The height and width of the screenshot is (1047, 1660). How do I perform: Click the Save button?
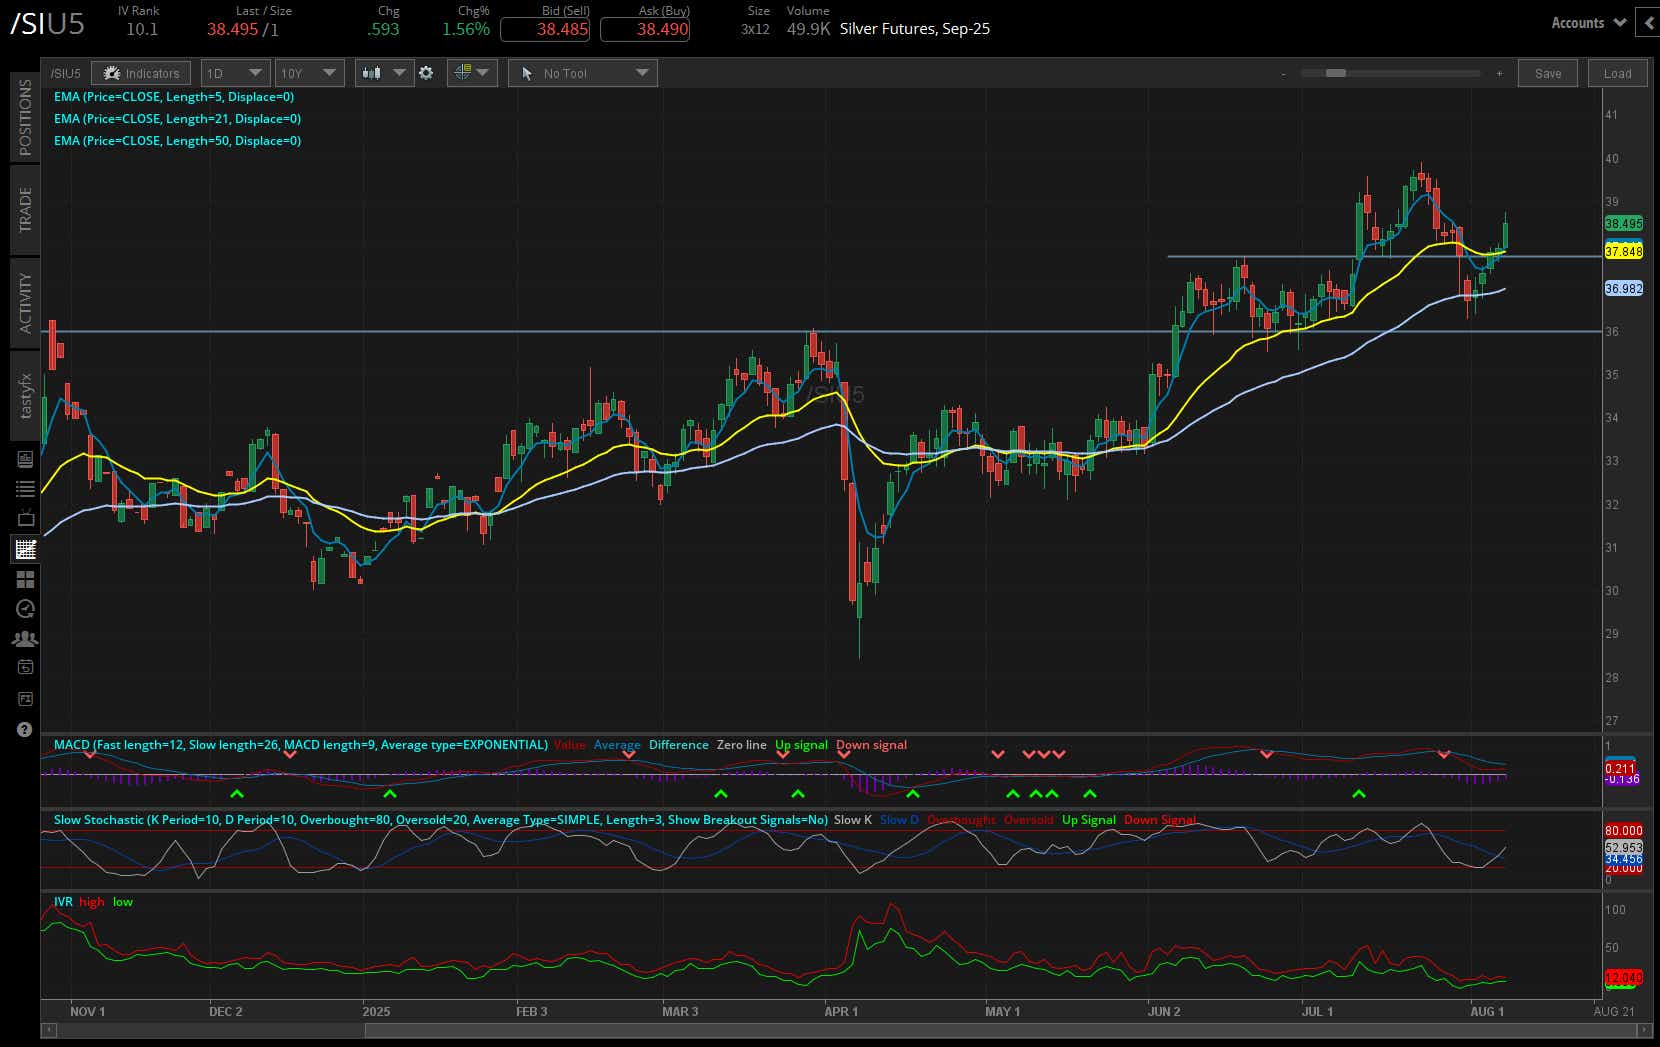(1547, 72)
